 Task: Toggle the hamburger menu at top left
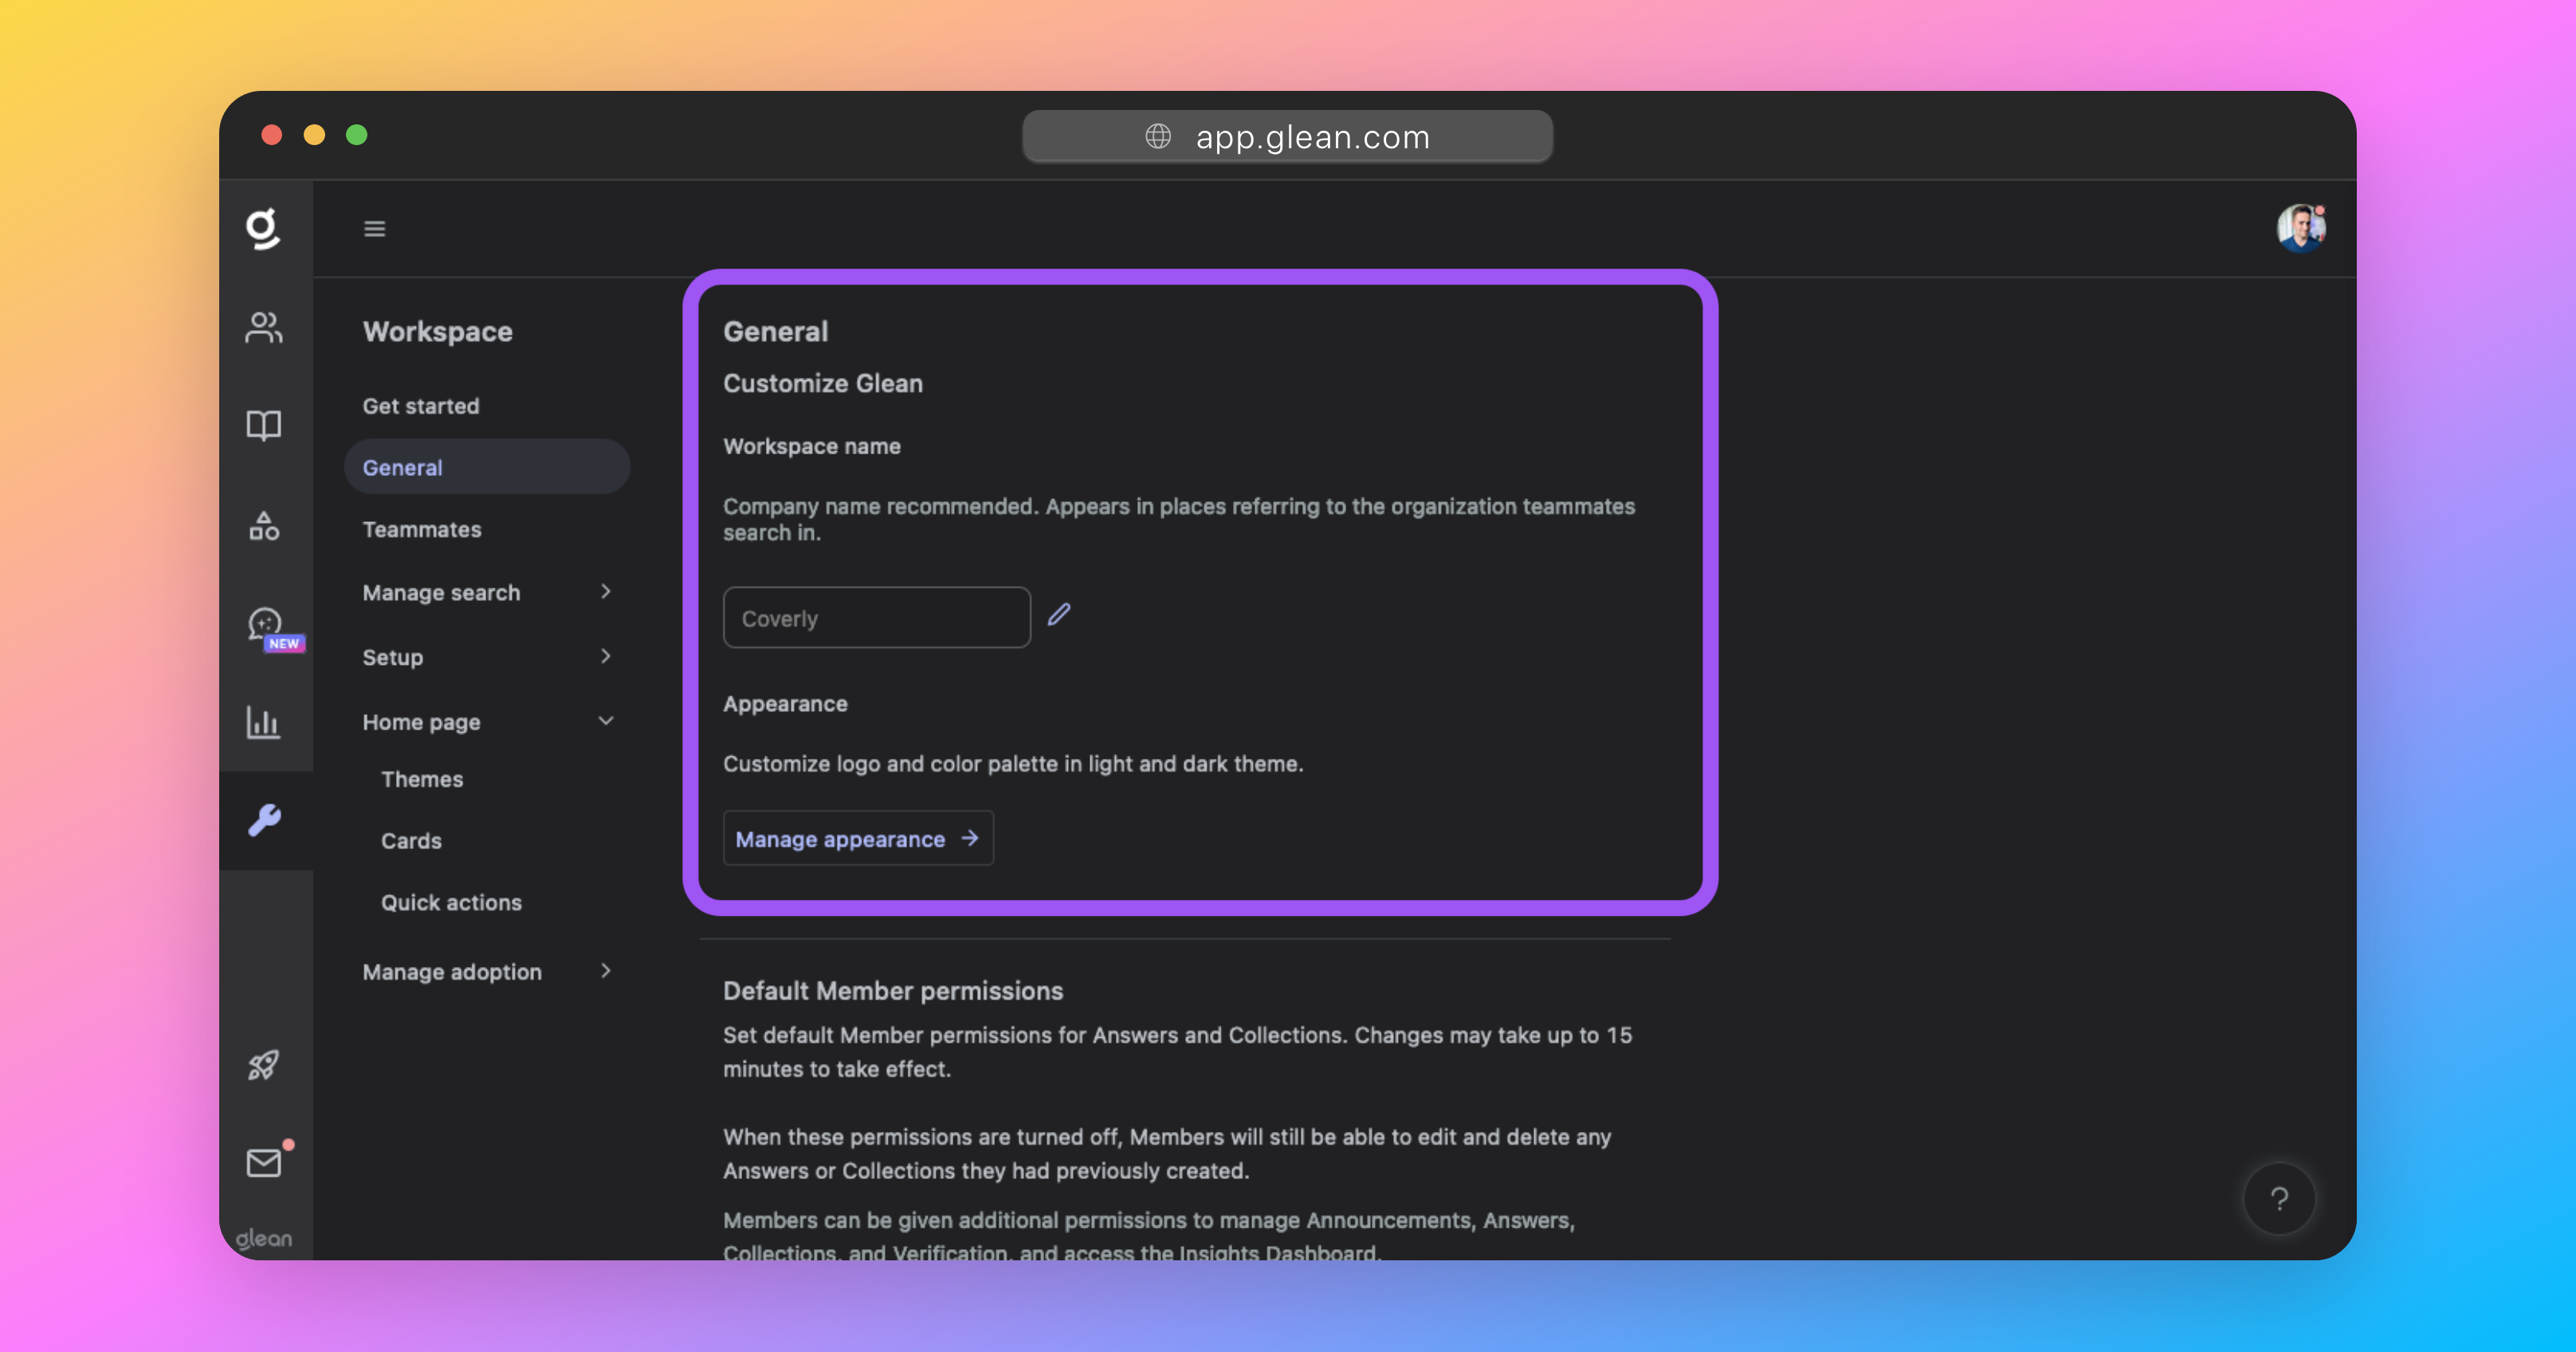[375, 228]
